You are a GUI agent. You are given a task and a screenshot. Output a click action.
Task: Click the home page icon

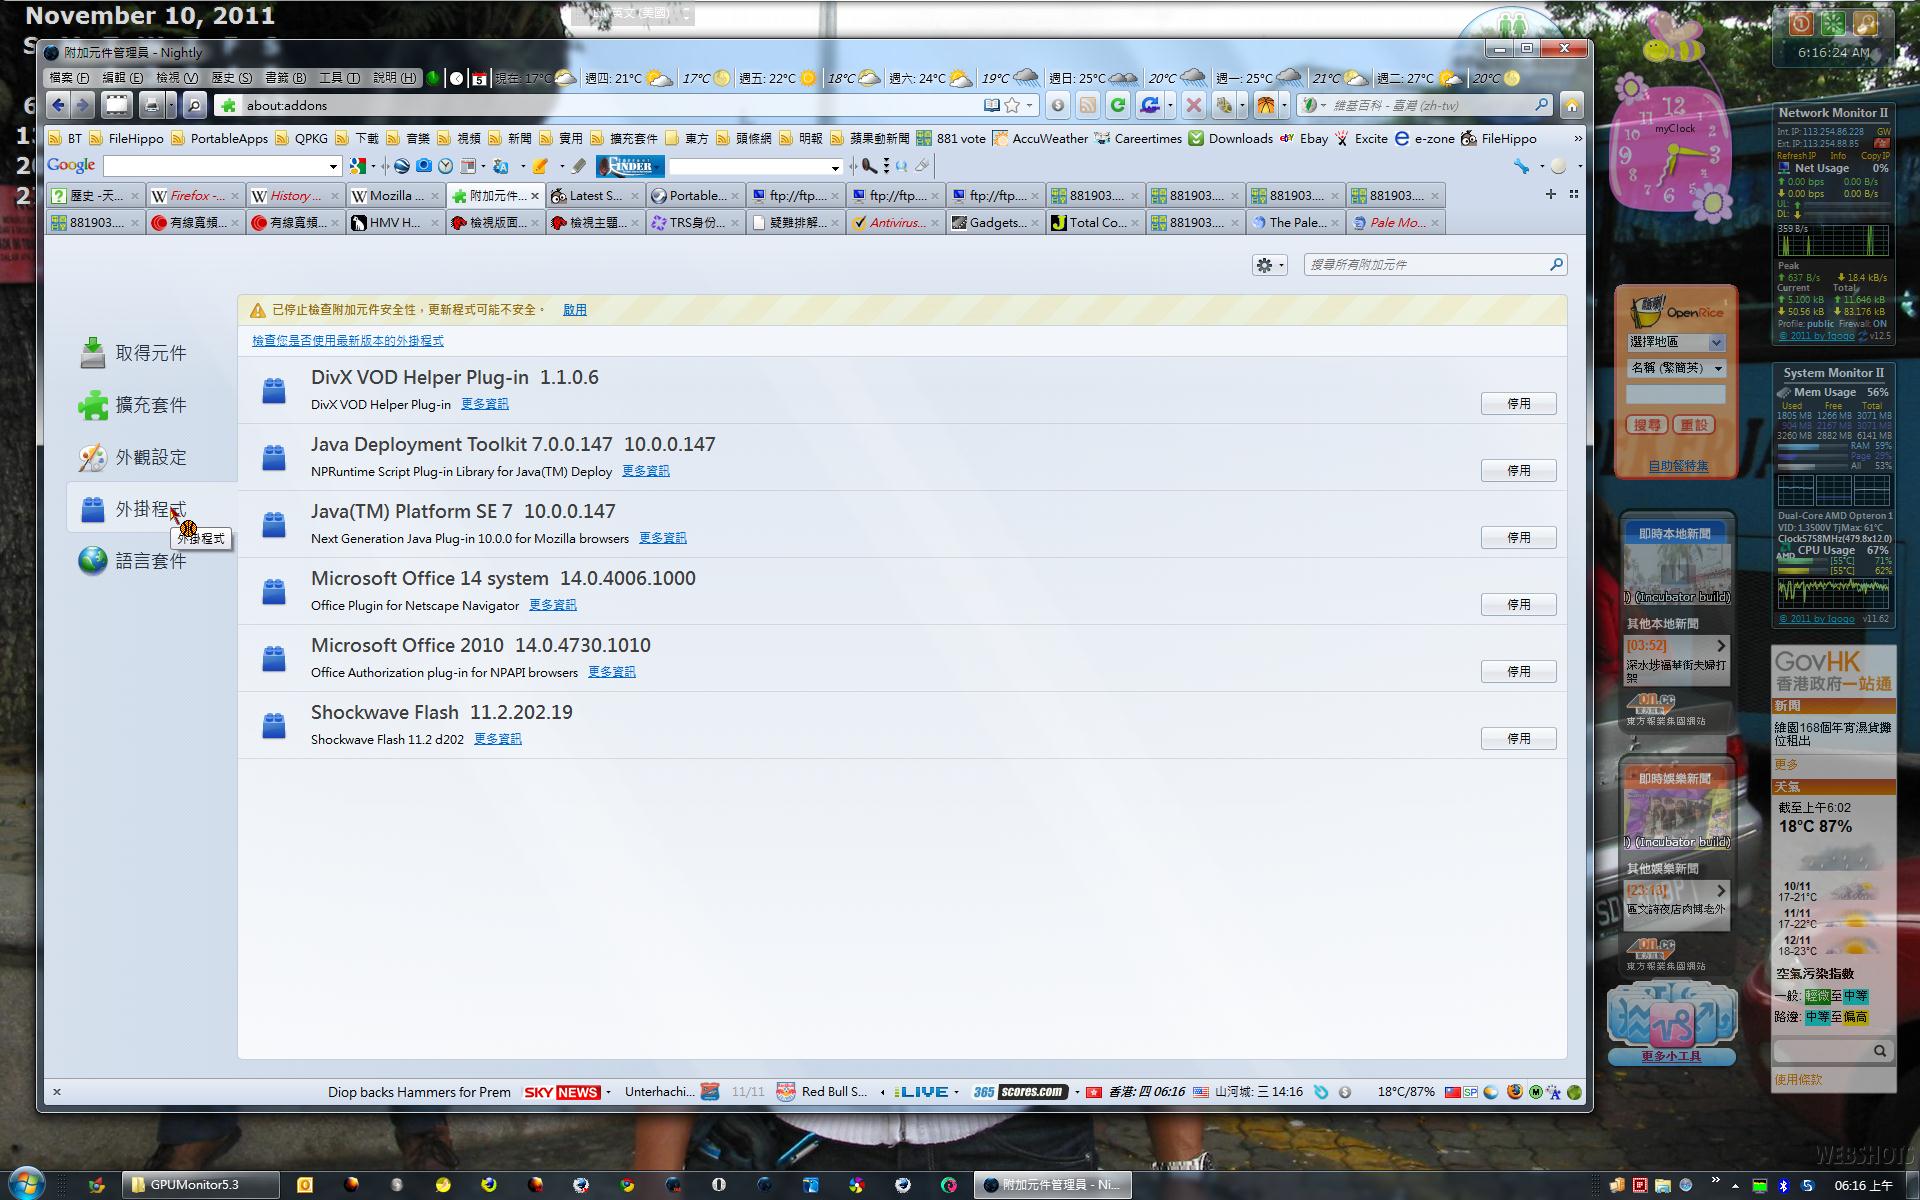point(1571,105)
